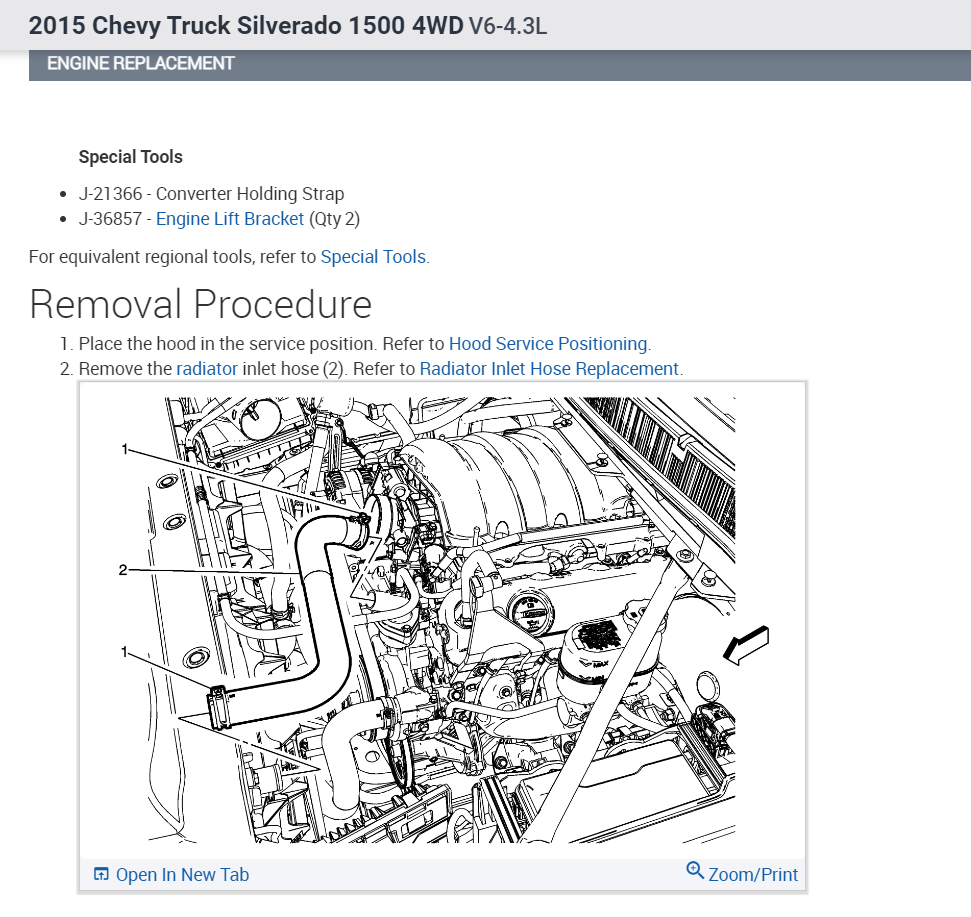Follow the Special Tools reference link
The width and height of the screenshot is (971, 917).
point(373,257)
